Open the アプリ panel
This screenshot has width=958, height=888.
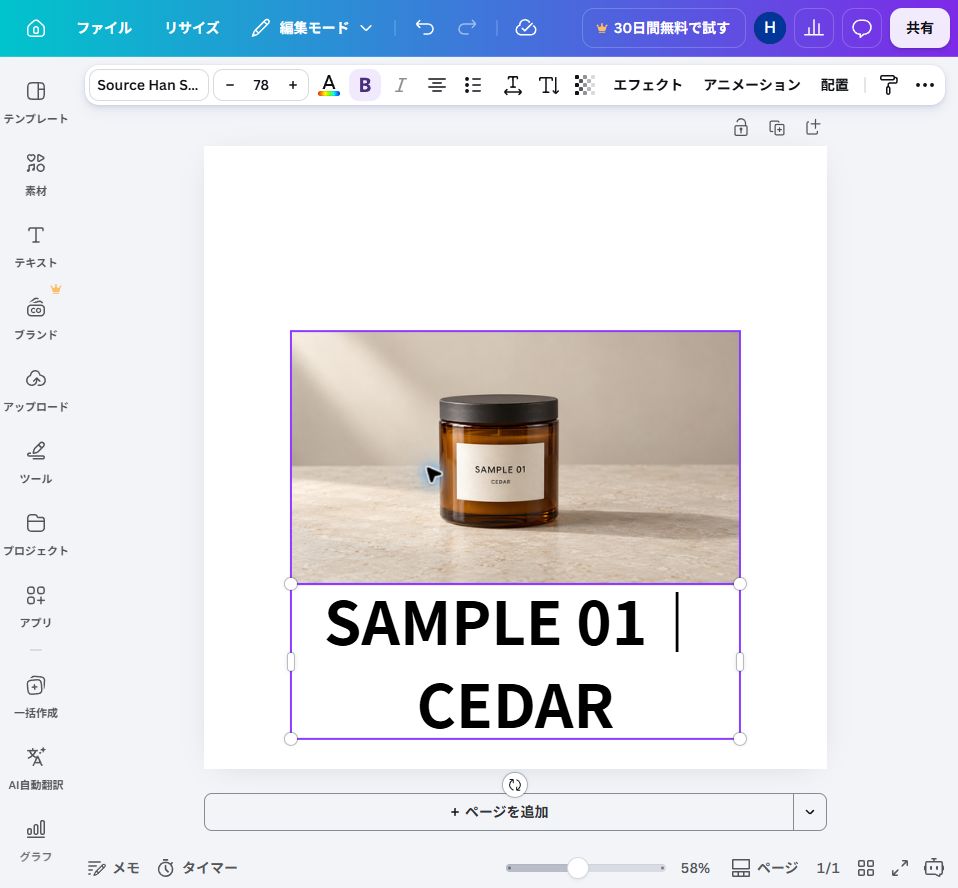click(x=36, y=606)
